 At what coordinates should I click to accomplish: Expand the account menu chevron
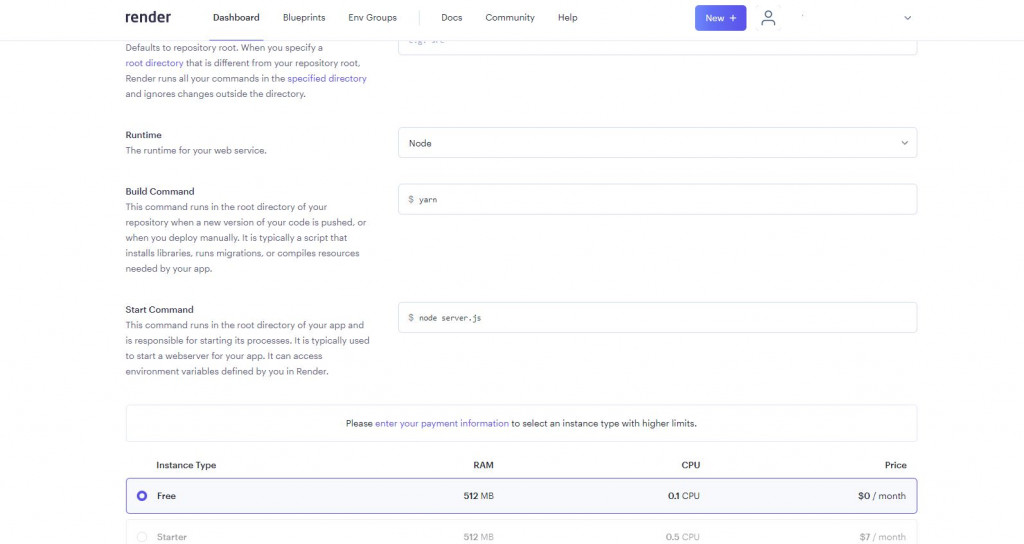click(x=907, y=18)
